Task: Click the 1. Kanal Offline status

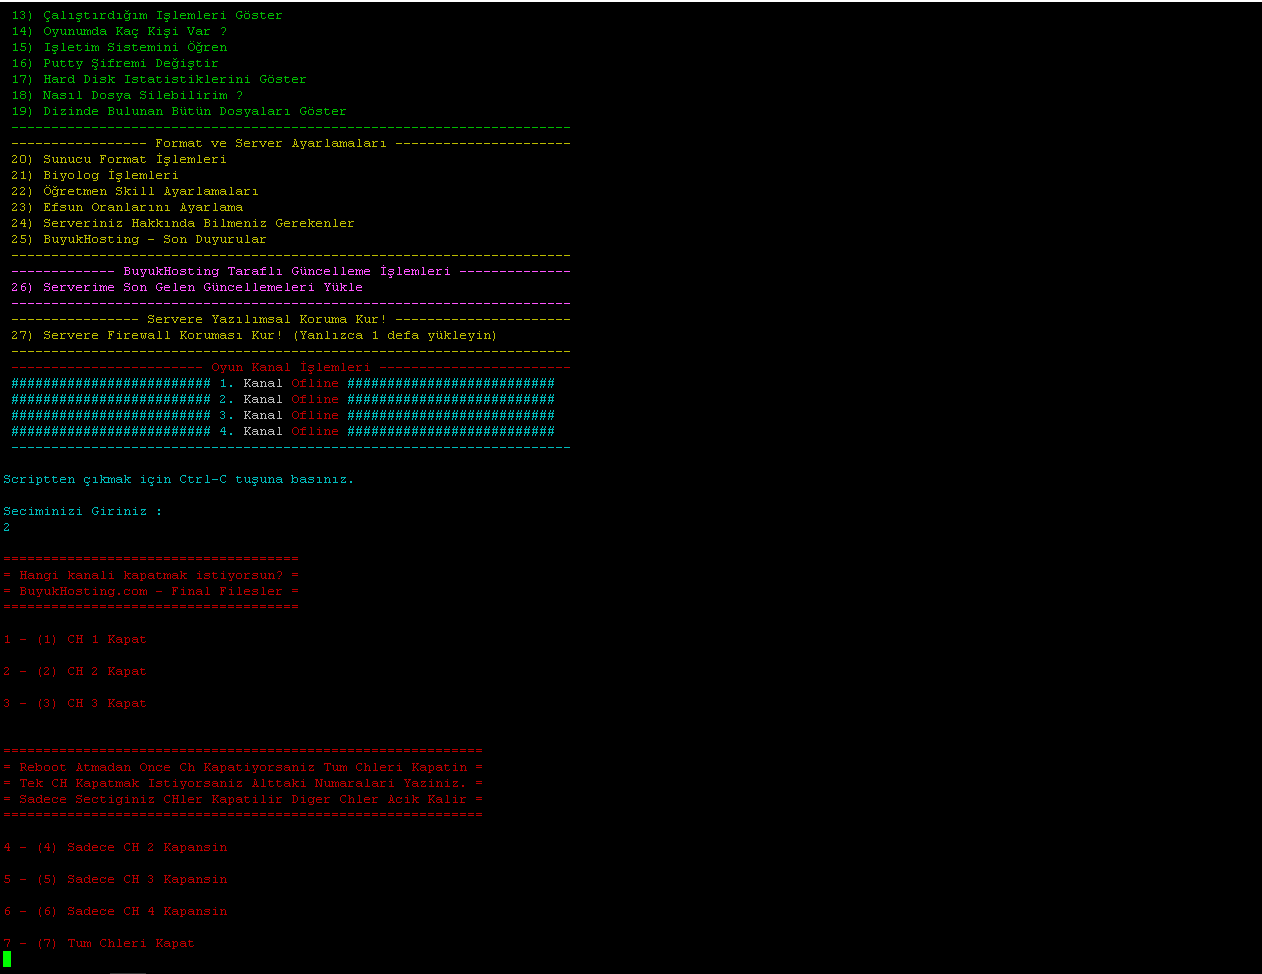Action: [x=314, y=384]
